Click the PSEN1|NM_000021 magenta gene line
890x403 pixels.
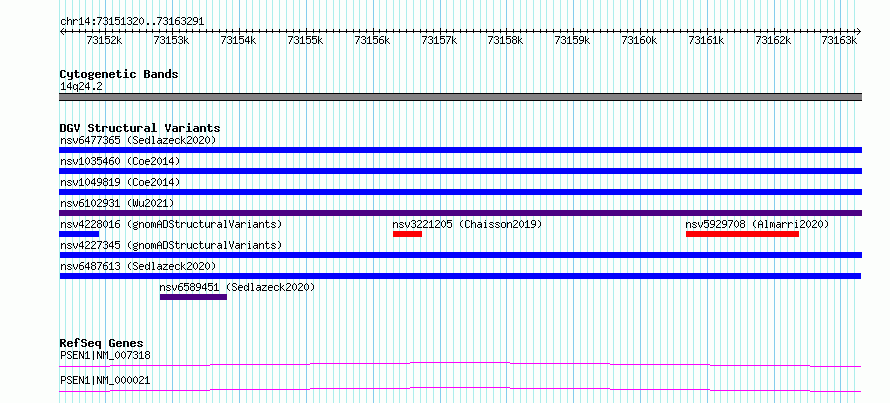[x=460, y=389]
